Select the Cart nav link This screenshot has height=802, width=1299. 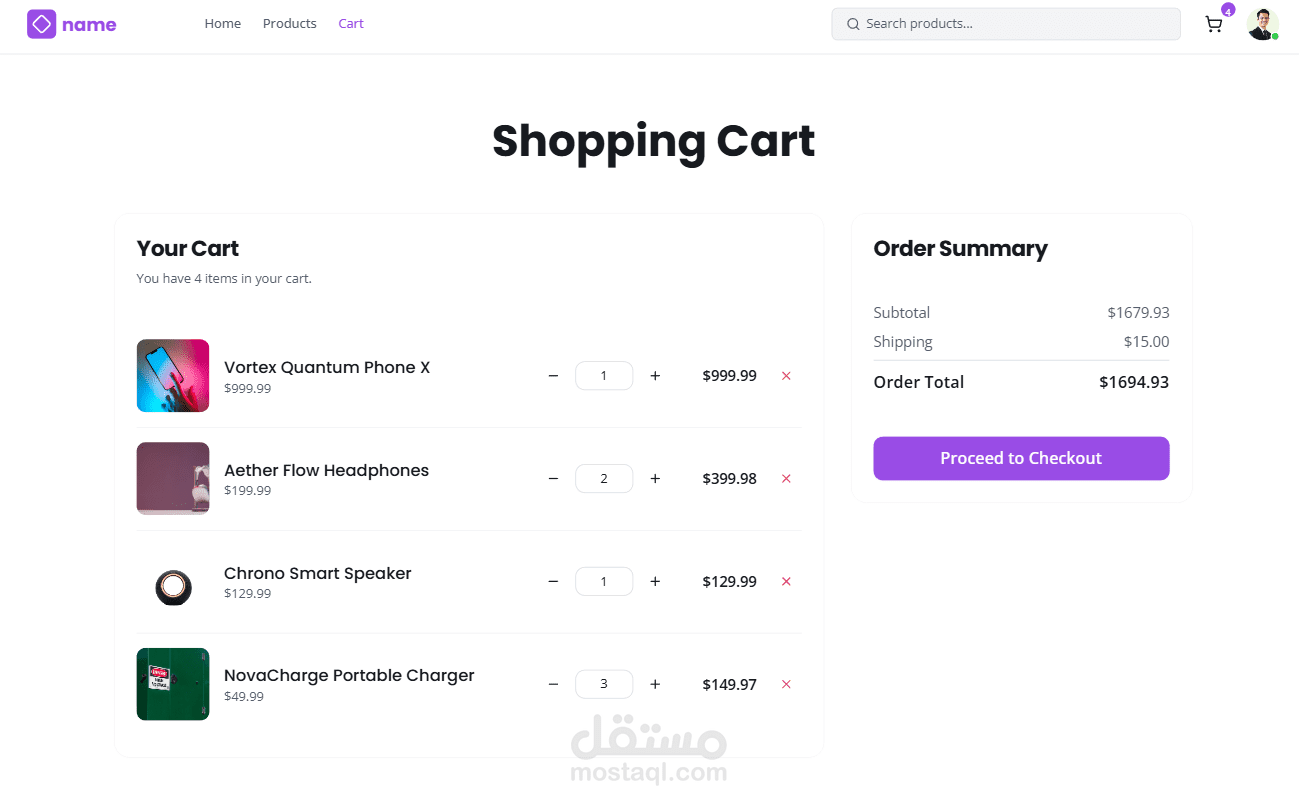351,24
